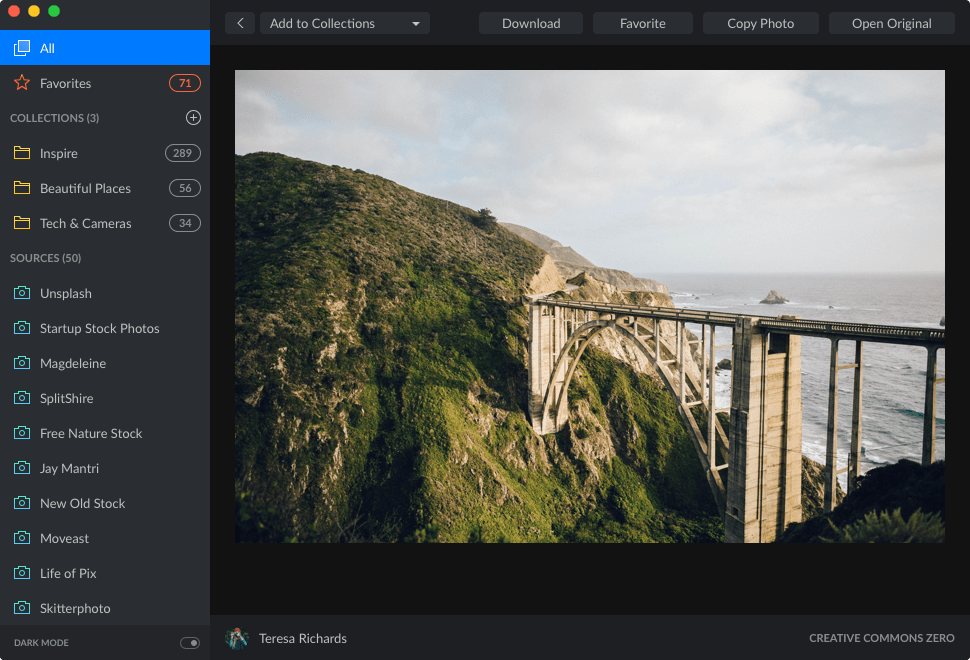Image resolution: width=970 pixels, height=660 pixels.
Task: Click the Tech & Cameras folder icon
Action: pos(22,223)
